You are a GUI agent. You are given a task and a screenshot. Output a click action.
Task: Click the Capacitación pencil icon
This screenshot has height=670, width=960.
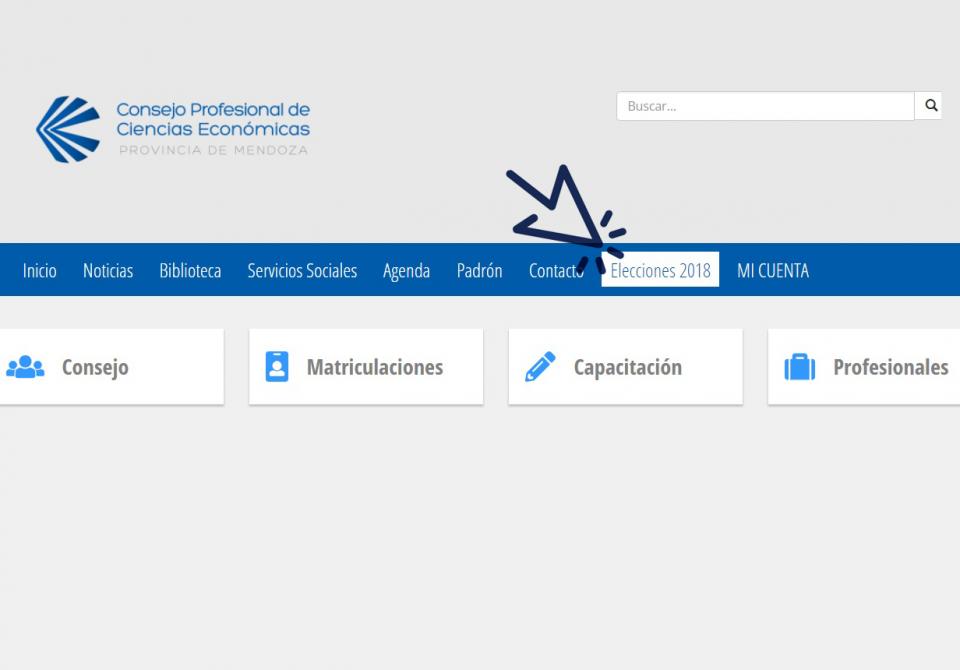pos(540,366)
